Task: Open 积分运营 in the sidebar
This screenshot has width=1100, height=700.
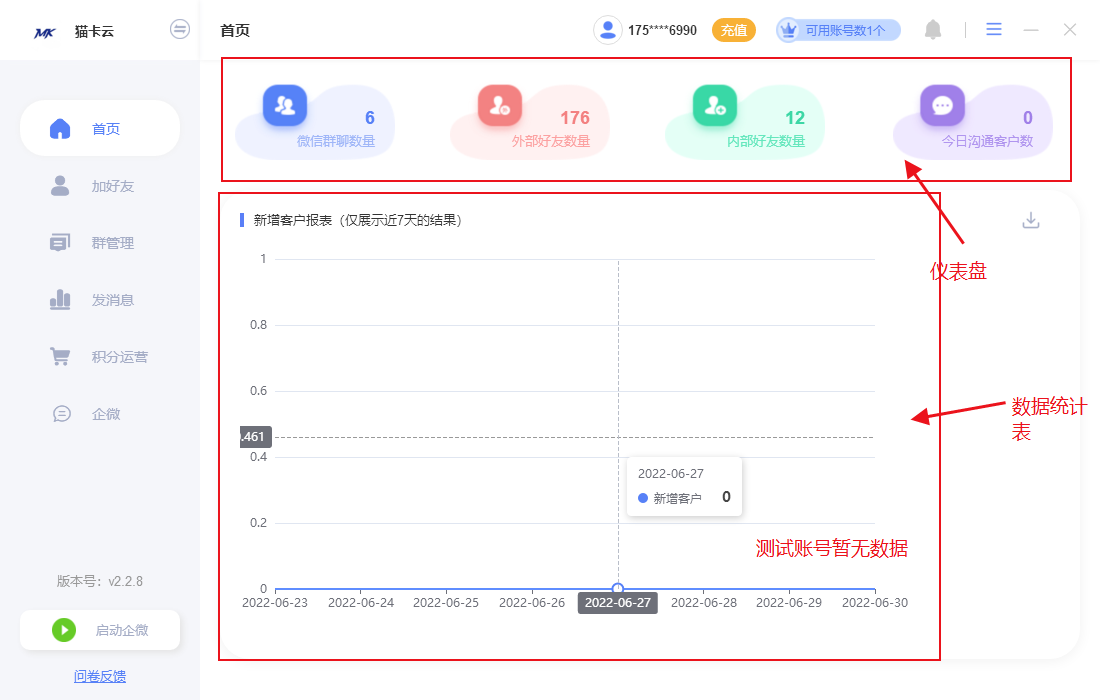Action: 100,357
